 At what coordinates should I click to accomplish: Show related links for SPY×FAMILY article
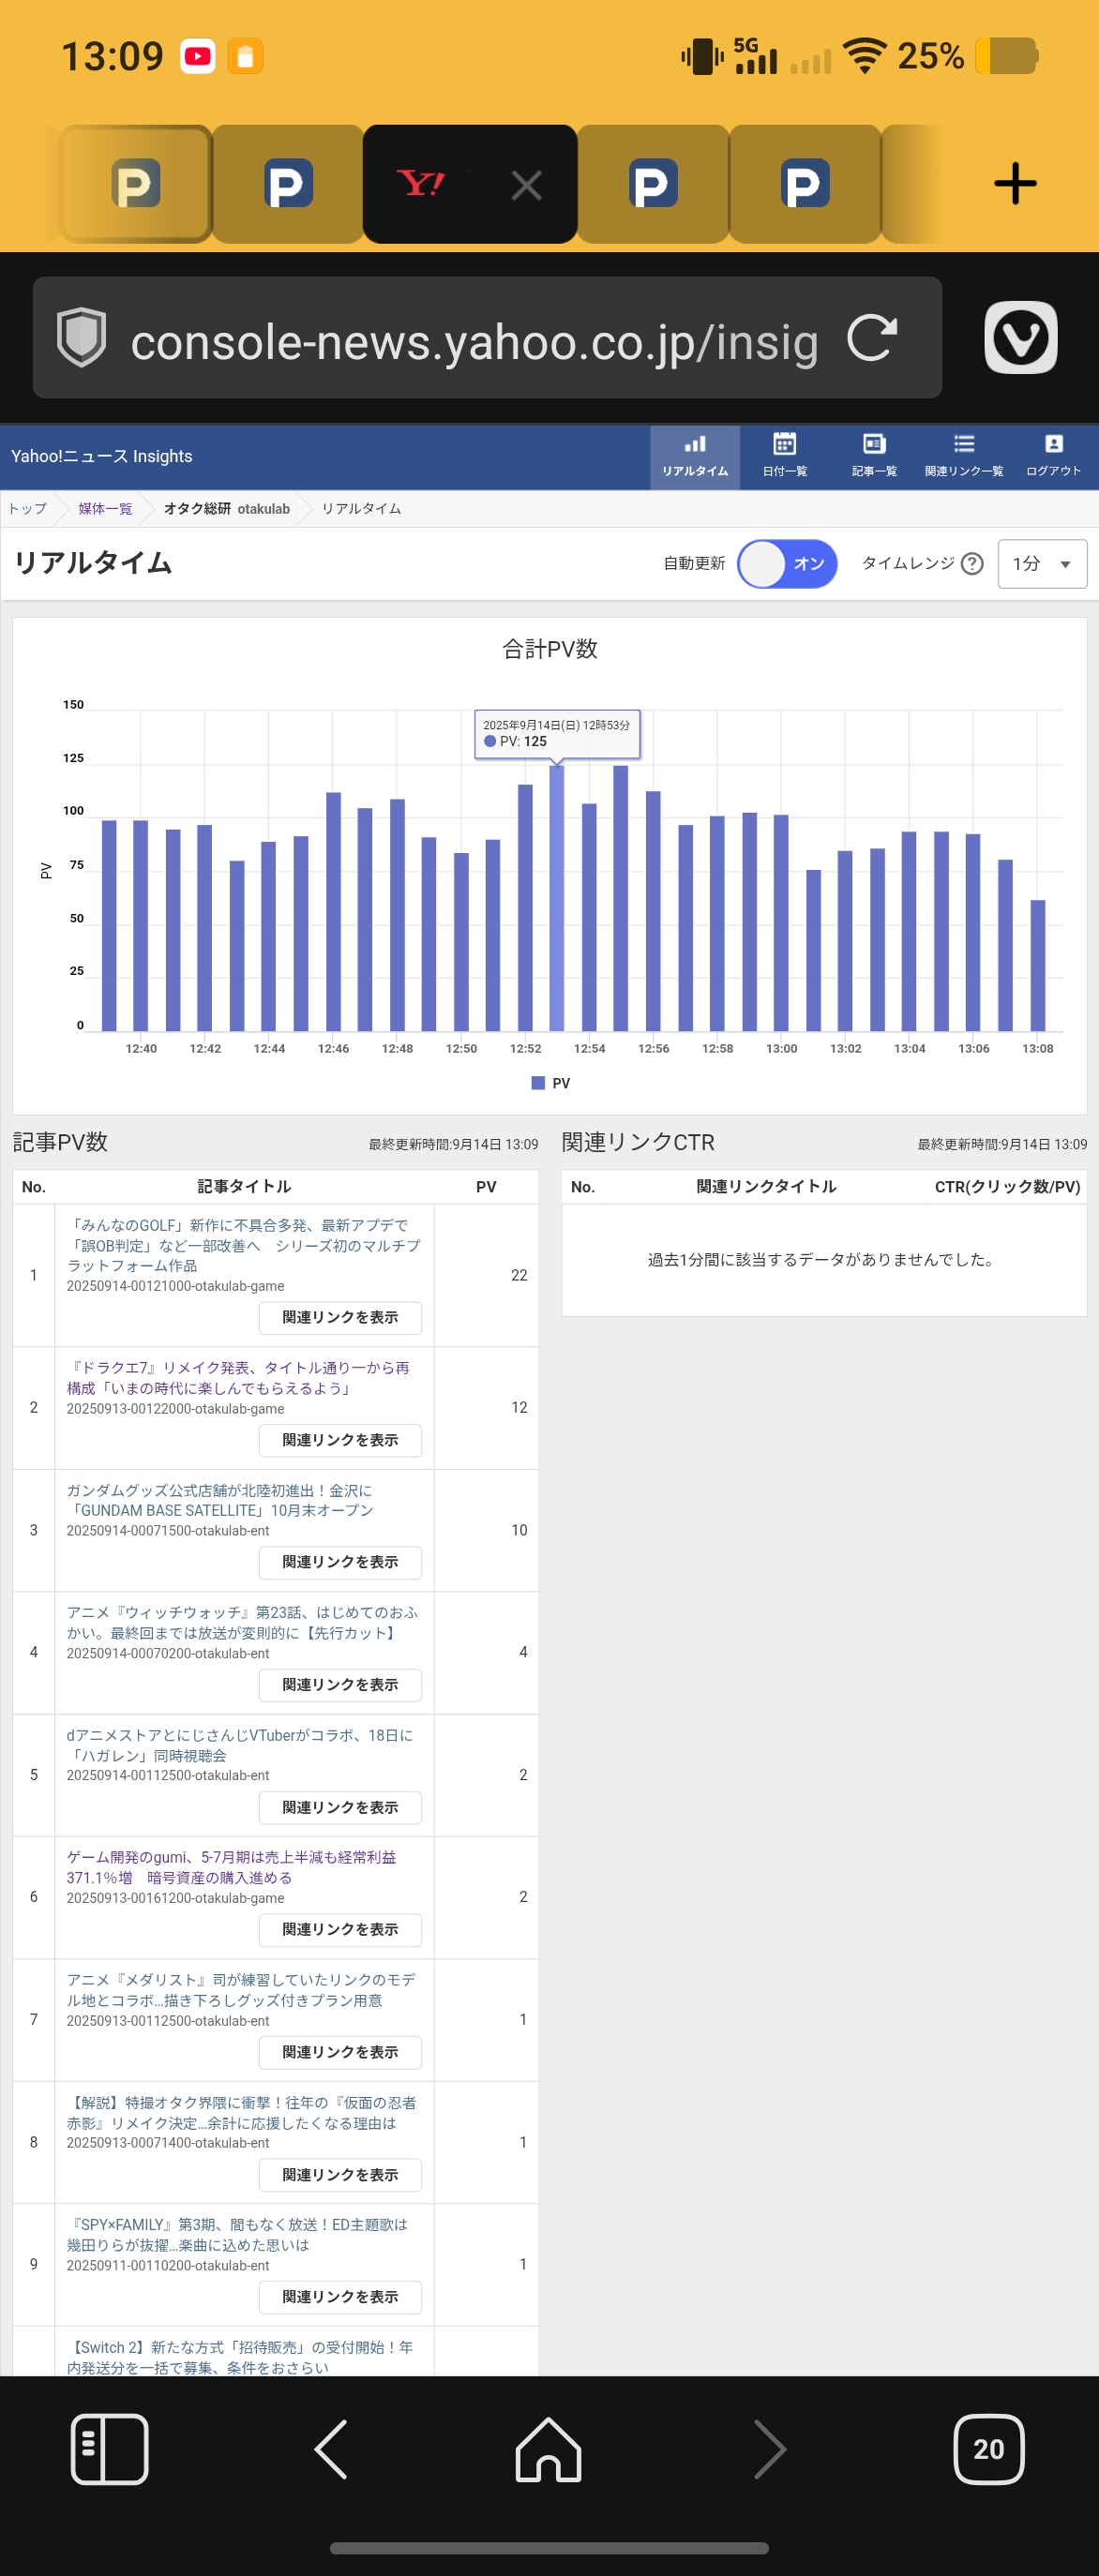[x=340, y=2297]
